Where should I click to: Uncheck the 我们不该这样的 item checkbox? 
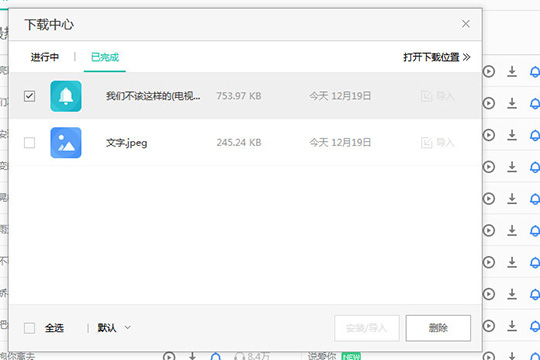pos(30,96)
